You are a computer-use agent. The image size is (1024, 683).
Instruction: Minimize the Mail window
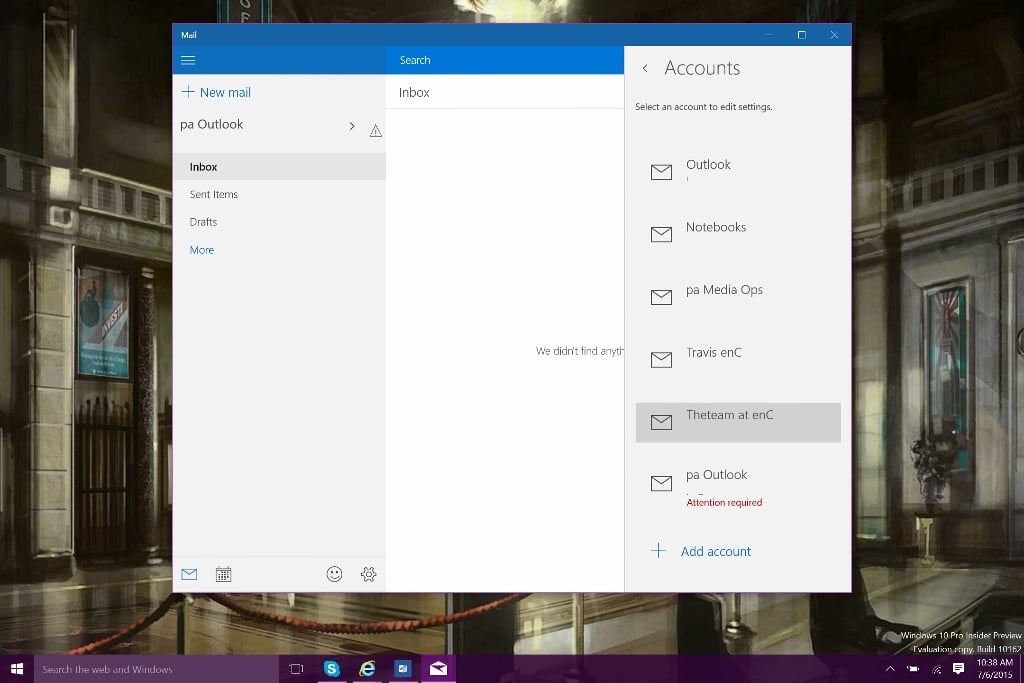pyautogui.click(x=770, y=35)
